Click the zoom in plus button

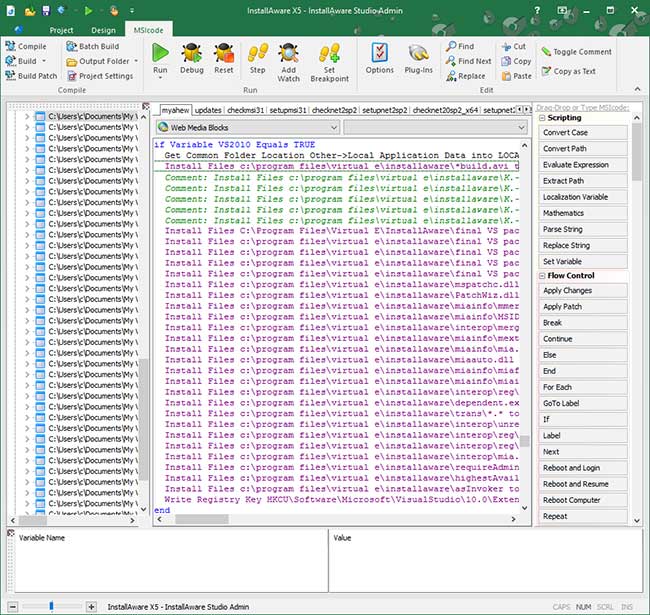click(x=91, y=607)
